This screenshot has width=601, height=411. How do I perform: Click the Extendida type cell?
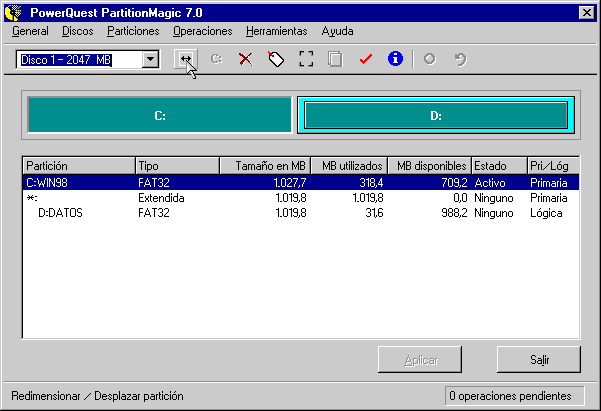tap(161, 198)
